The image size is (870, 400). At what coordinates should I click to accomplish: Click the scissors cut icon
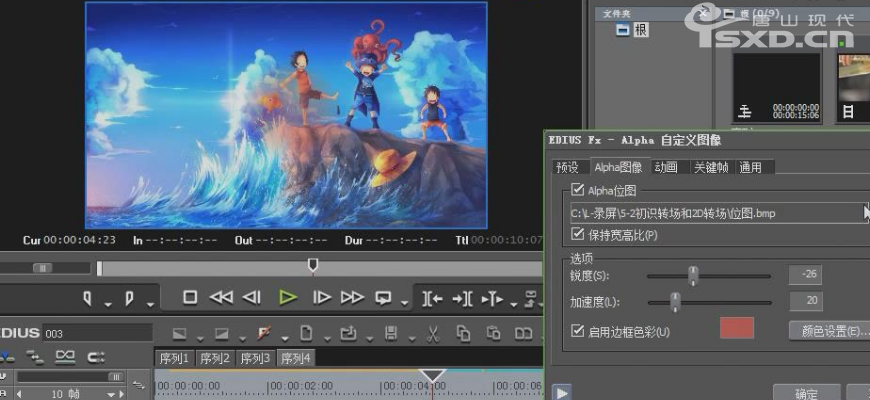click(x=433, y=333)
